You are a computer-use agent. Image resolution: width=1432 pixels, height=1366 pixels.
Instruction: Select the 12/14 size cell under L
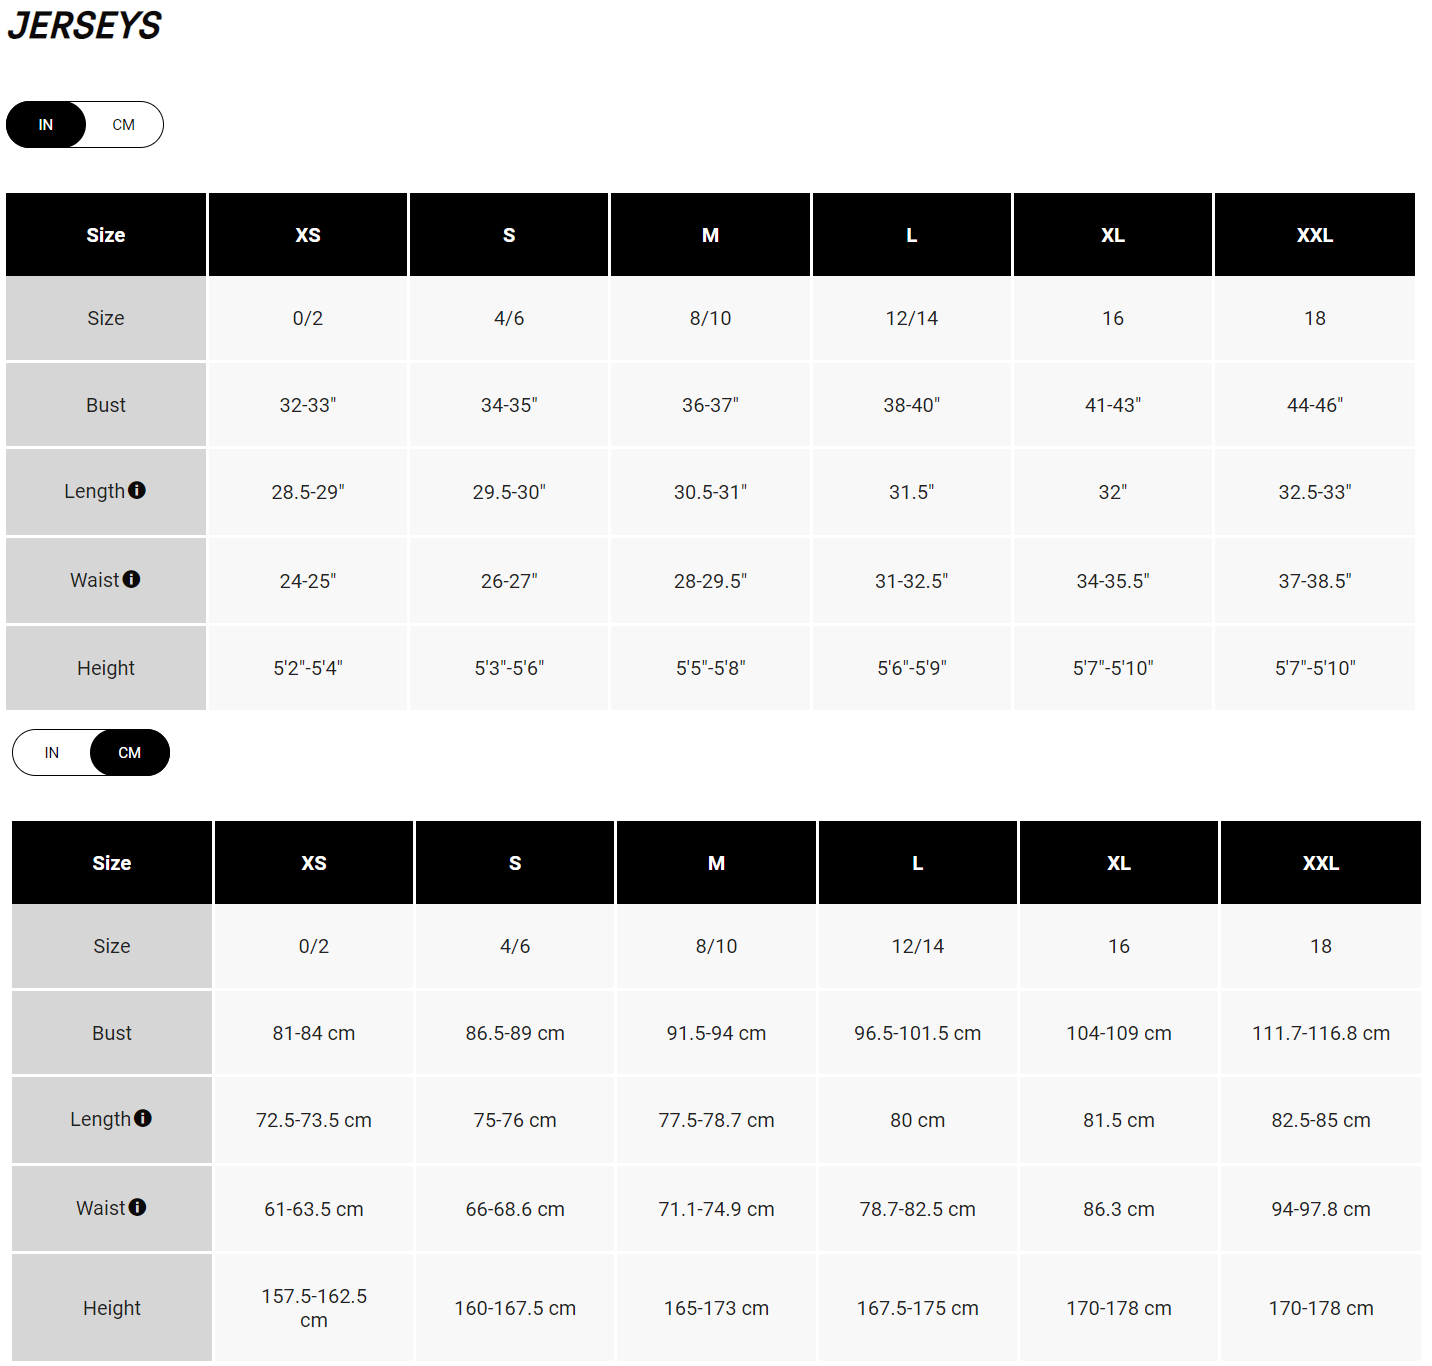coord(911,318)
